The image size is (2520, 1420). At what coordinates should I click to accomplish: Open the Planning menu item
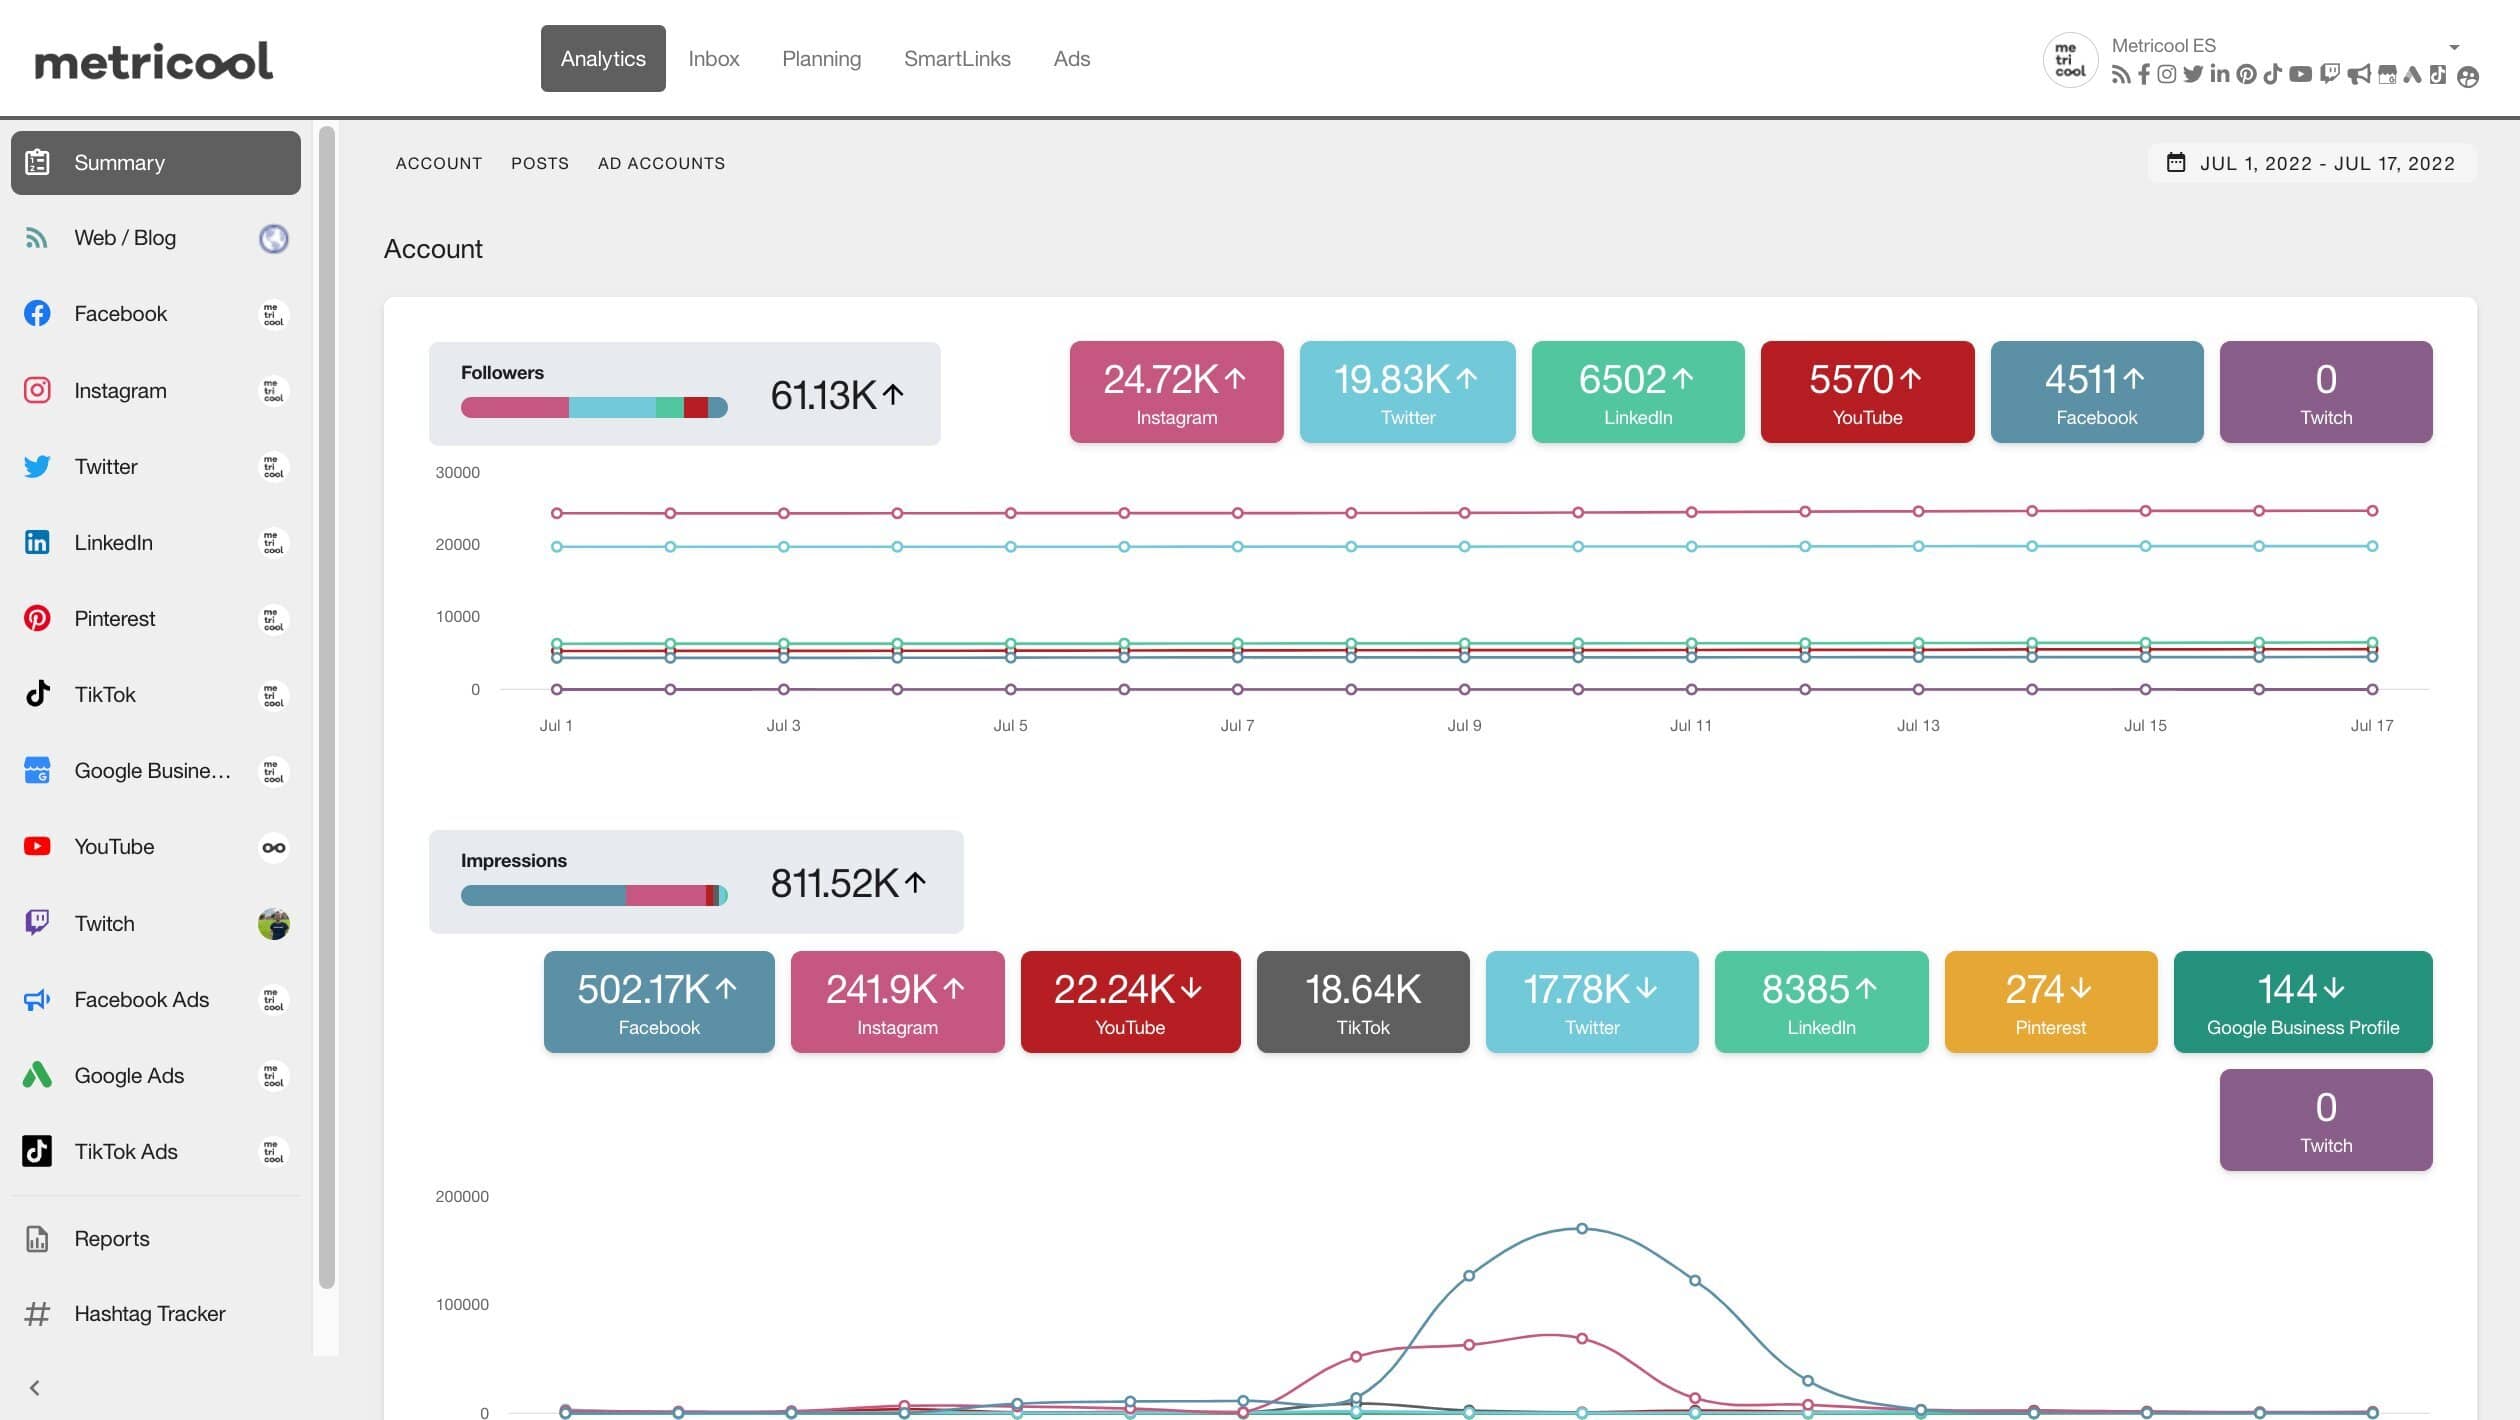tap(821, 58)
